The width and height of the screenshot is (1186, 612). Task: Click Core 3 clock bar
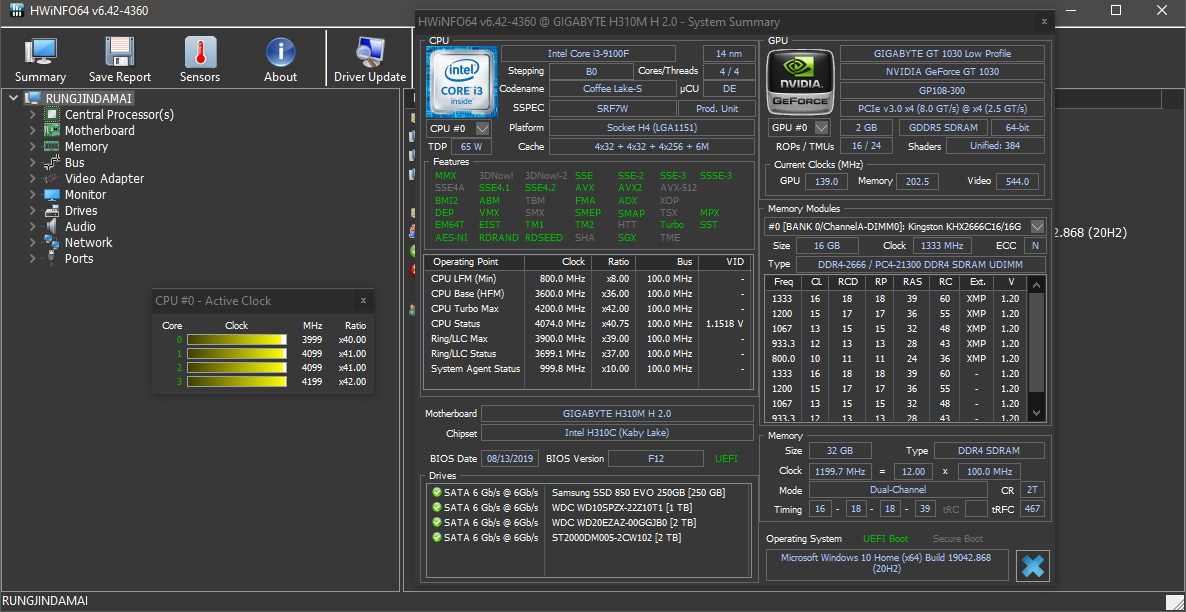(x=237, y=381)
